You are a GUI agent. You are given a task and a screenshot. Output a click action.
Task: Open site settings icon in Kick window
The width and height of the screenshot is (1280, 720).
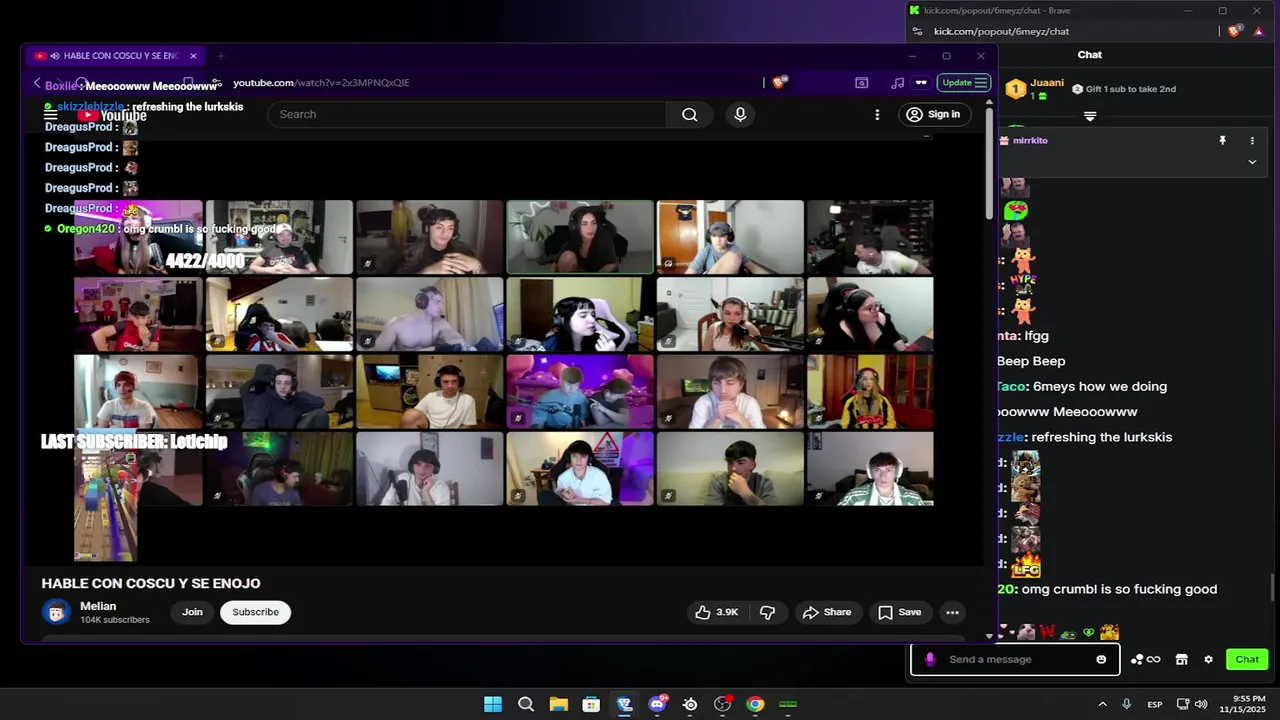tap(917, 31)
